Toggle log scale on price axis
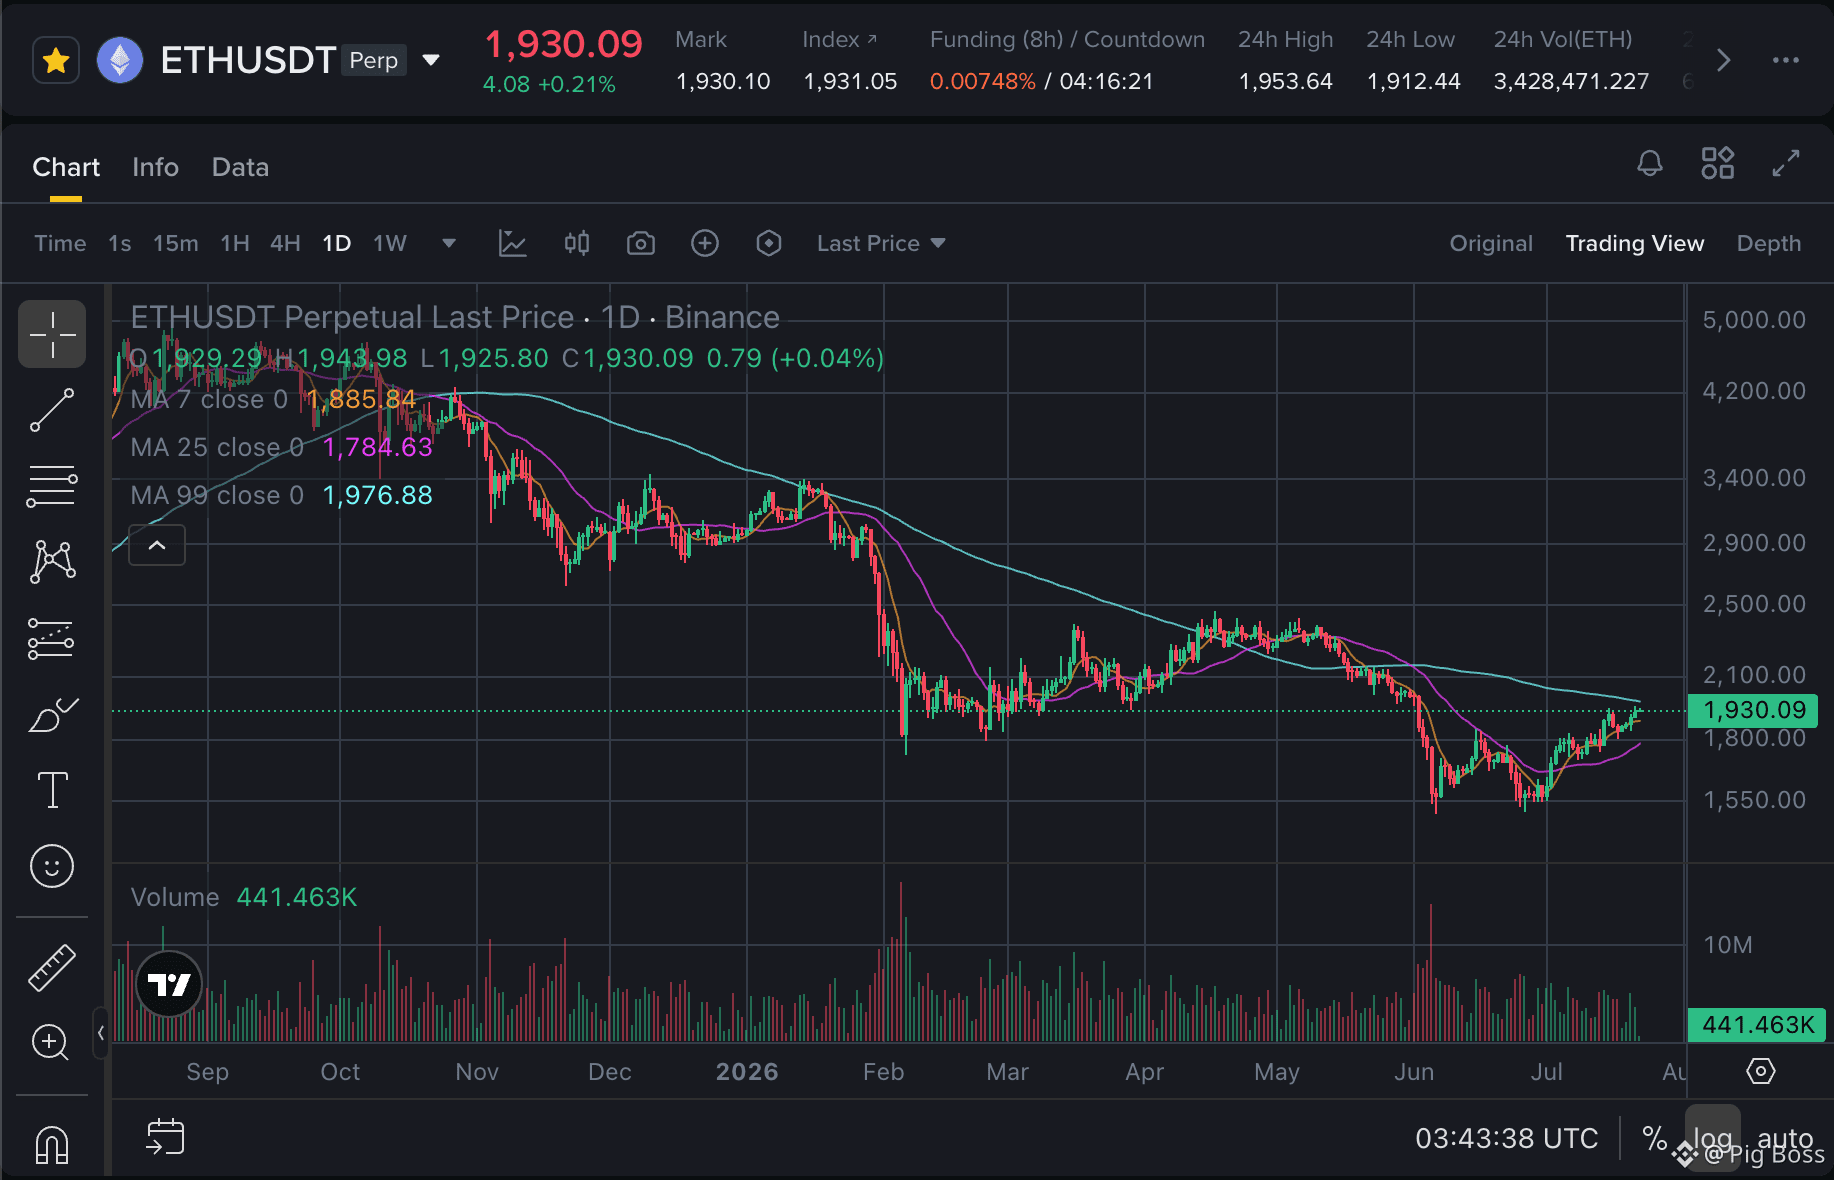Viewport: 1834px width, 1180px height. (1712, 1138)
